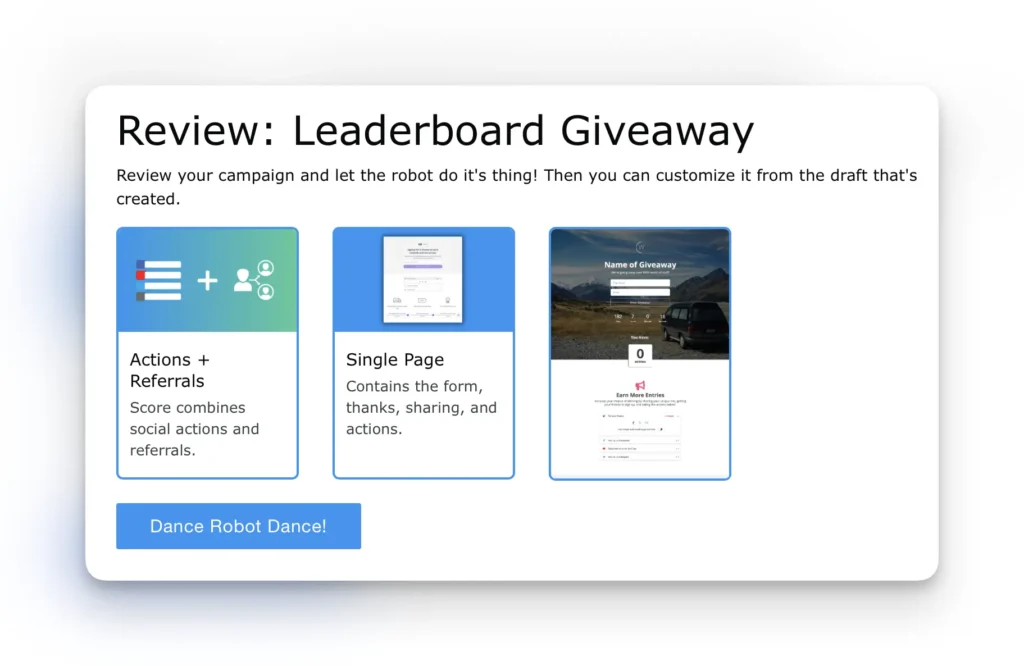This screenshot has width=1024, height=666.
Task: Select the Actions + Referrals card
Action: 208,353
